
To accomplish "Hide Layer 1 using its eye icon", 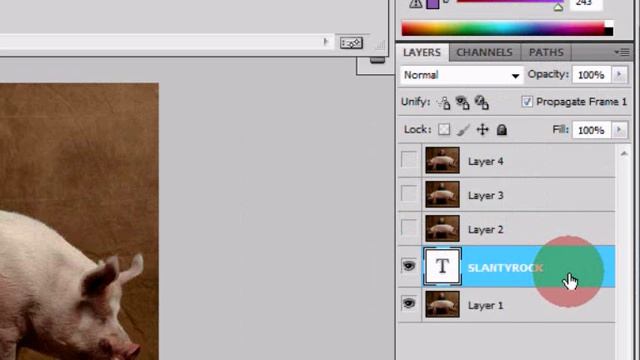I will click(409, 304).
